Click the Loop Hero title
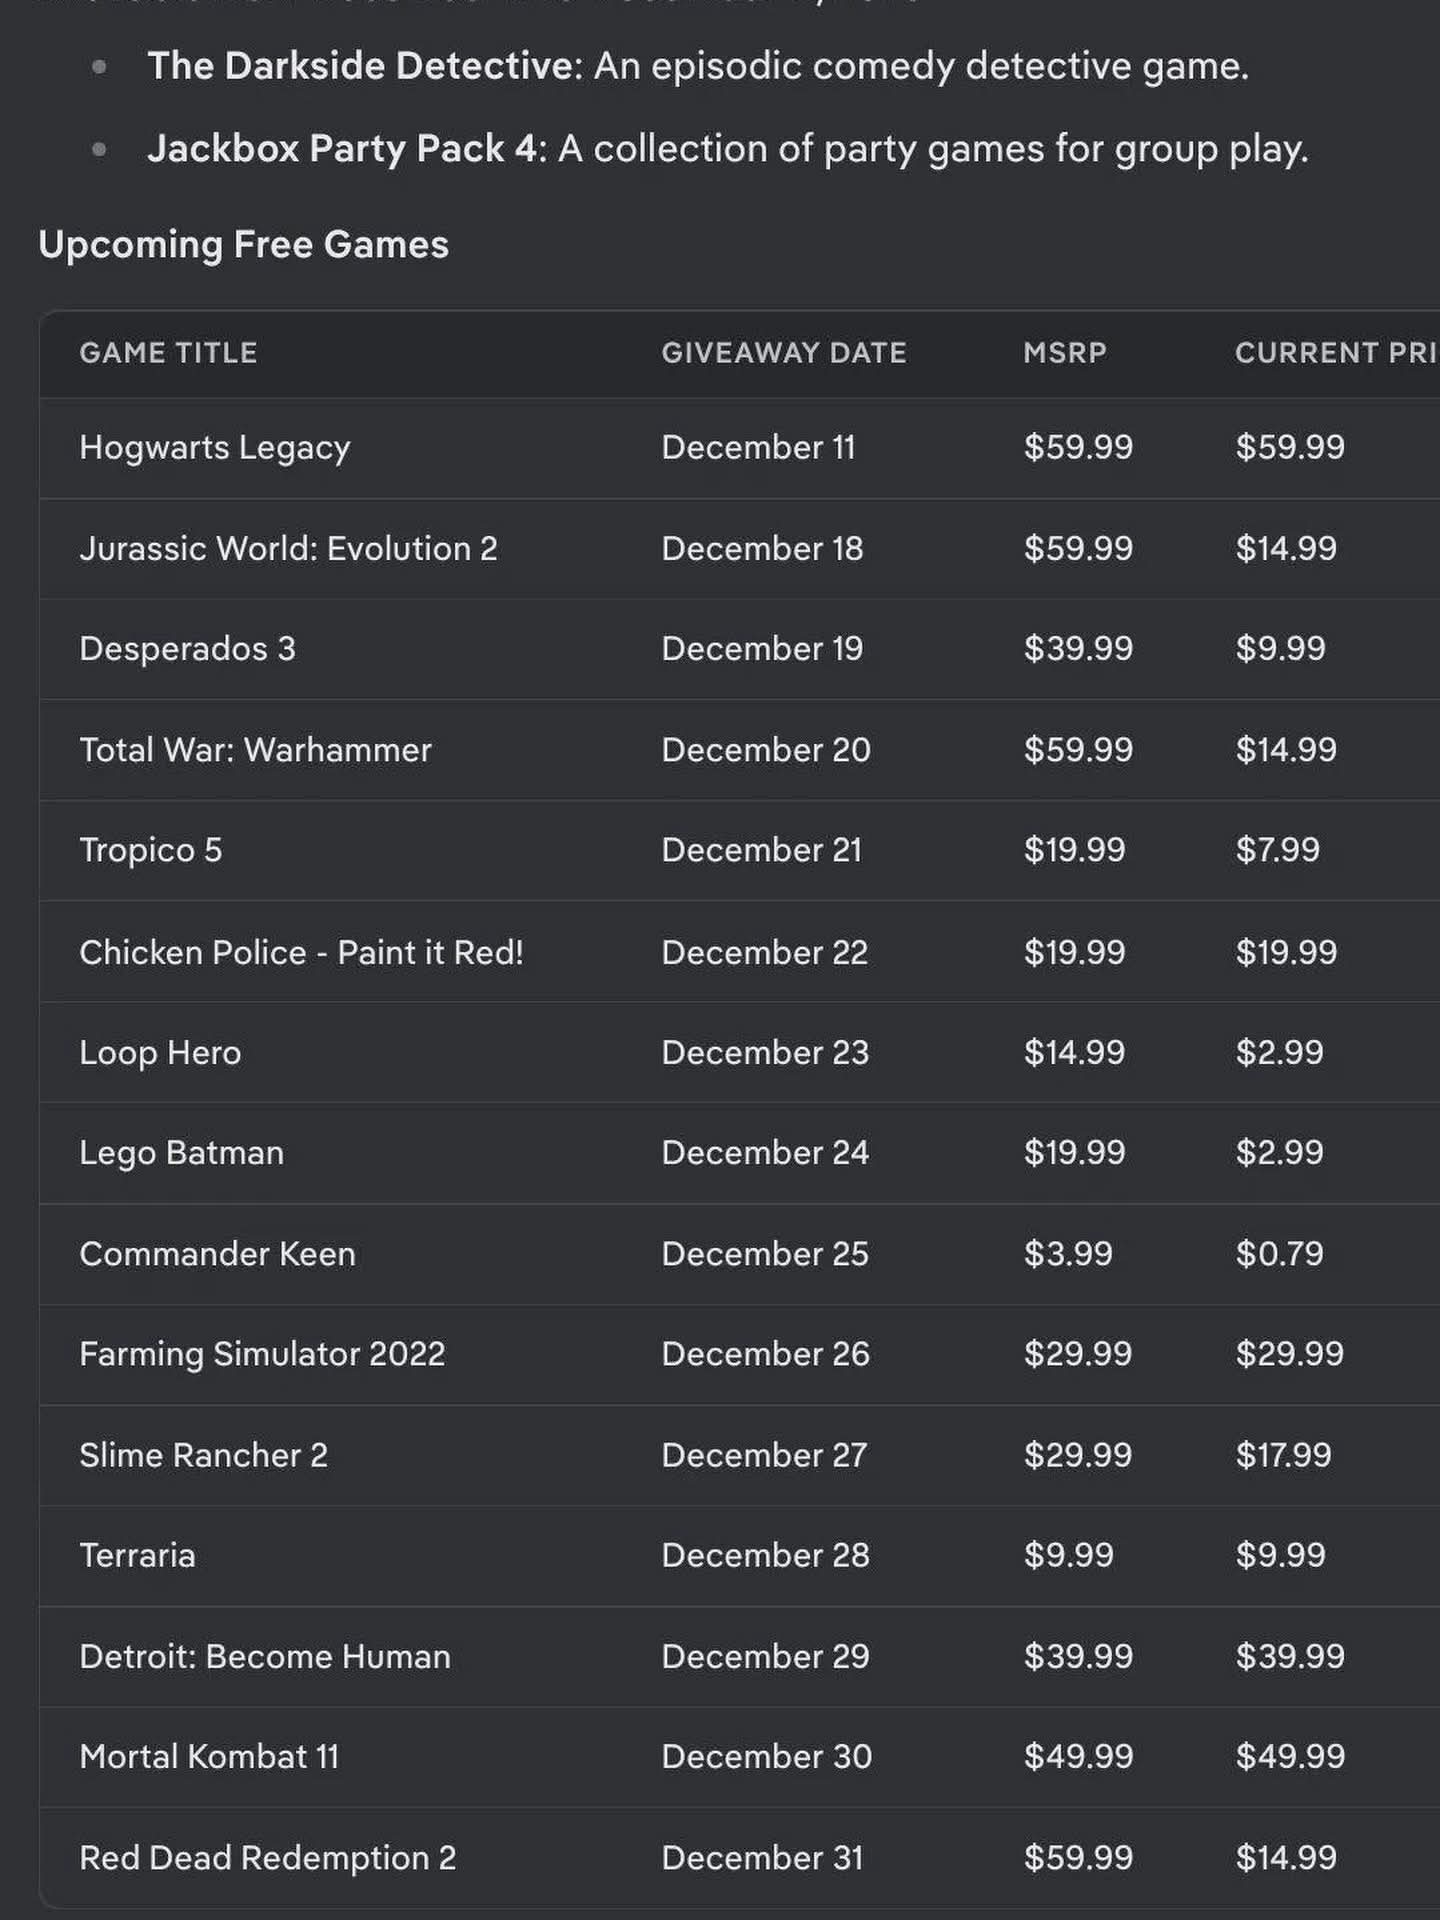 pos(160,1053)
